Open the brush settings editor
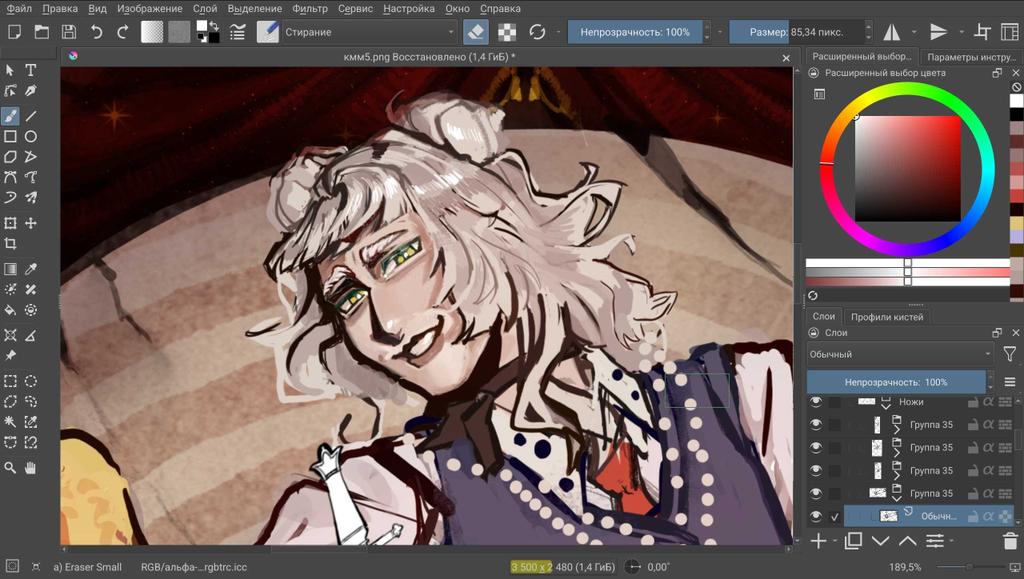 (x=238, y=32)
